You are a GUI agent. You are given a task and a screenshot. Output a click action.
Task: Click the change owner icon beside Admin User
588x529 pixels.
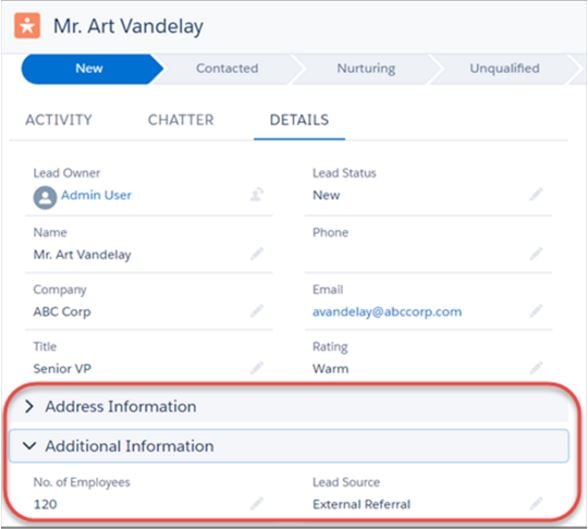pos(257,194)
